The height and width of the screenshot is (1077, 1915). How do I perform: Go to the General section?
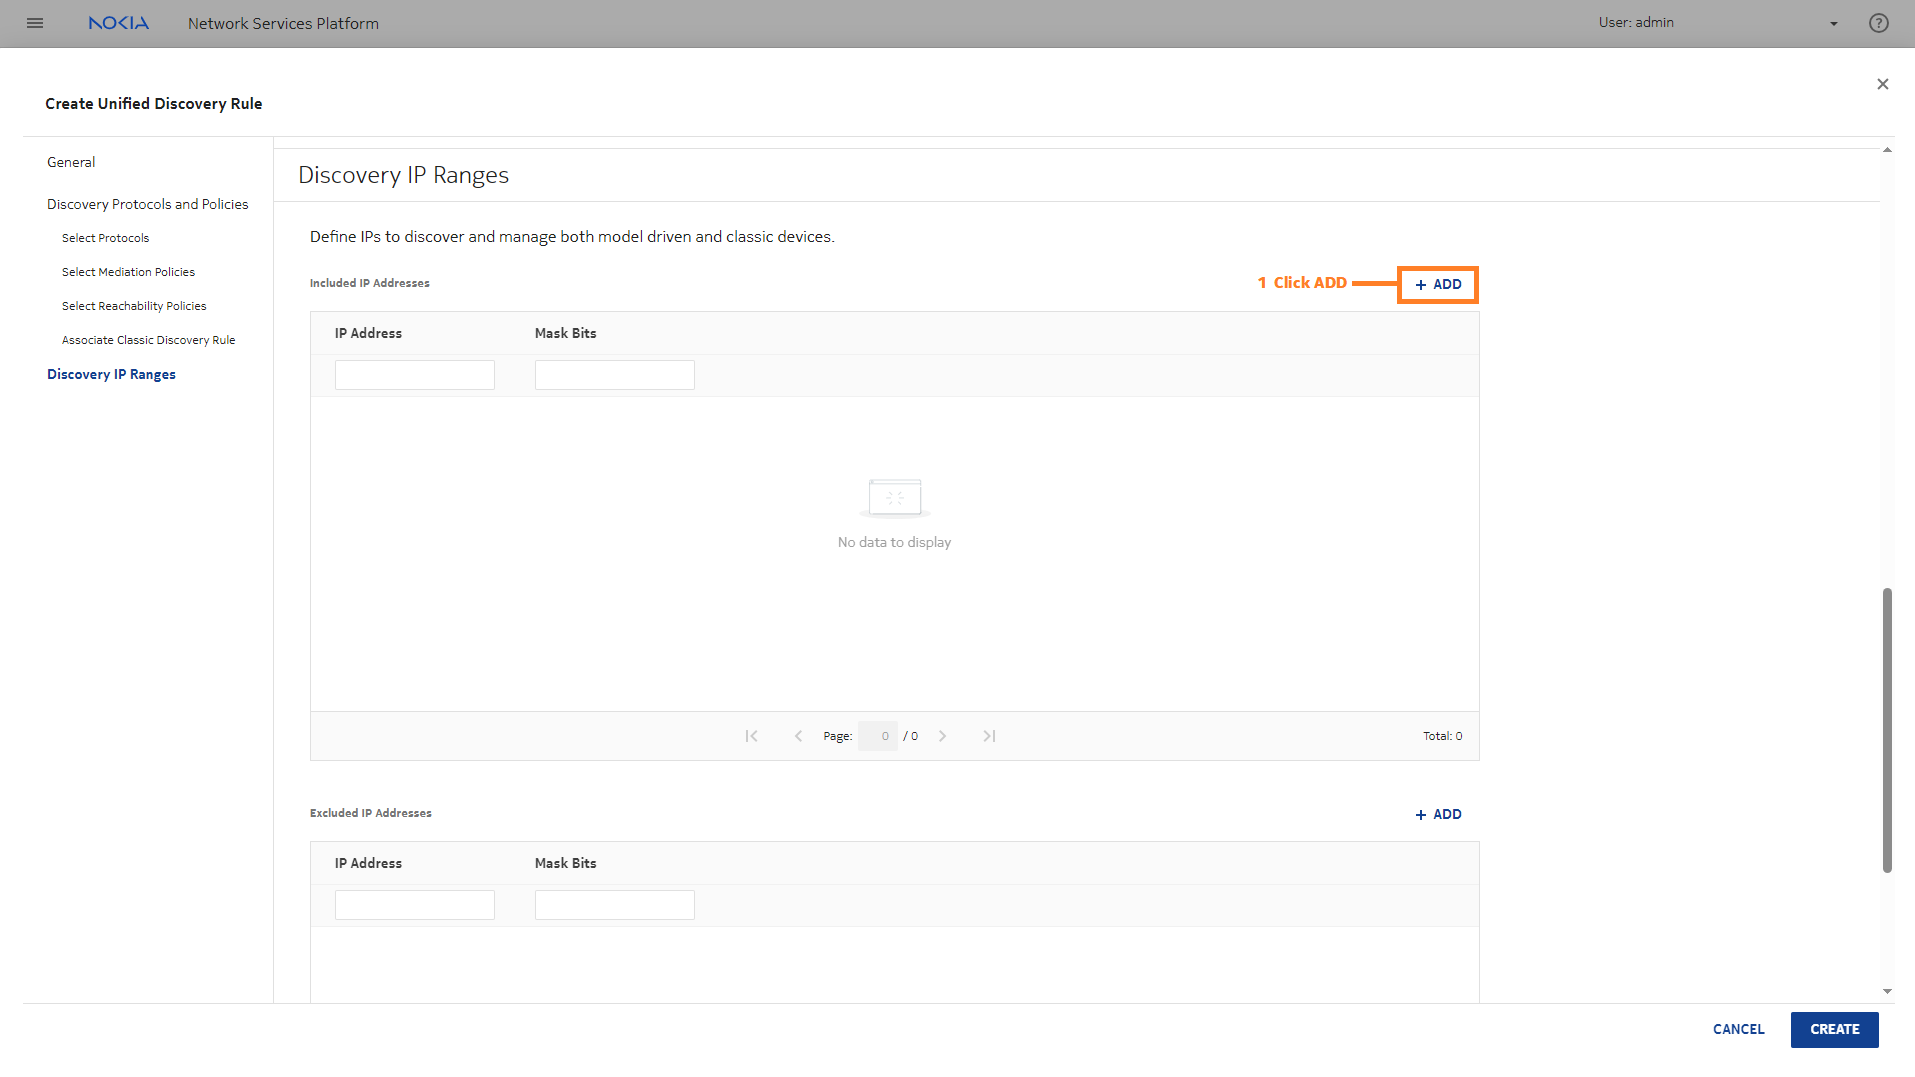(71, 162)
